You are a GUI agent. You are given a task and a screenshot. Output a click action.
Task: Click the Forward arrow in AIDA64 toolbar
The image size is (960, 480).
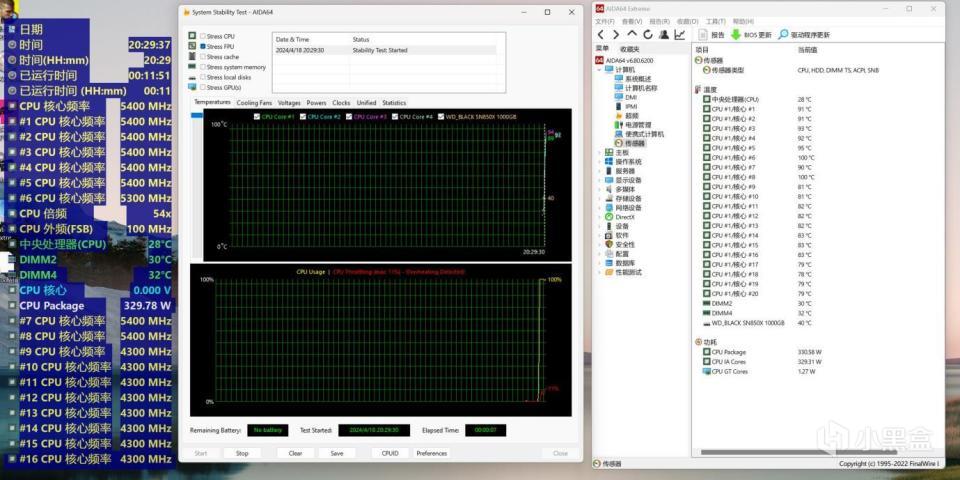coord(615,35)
